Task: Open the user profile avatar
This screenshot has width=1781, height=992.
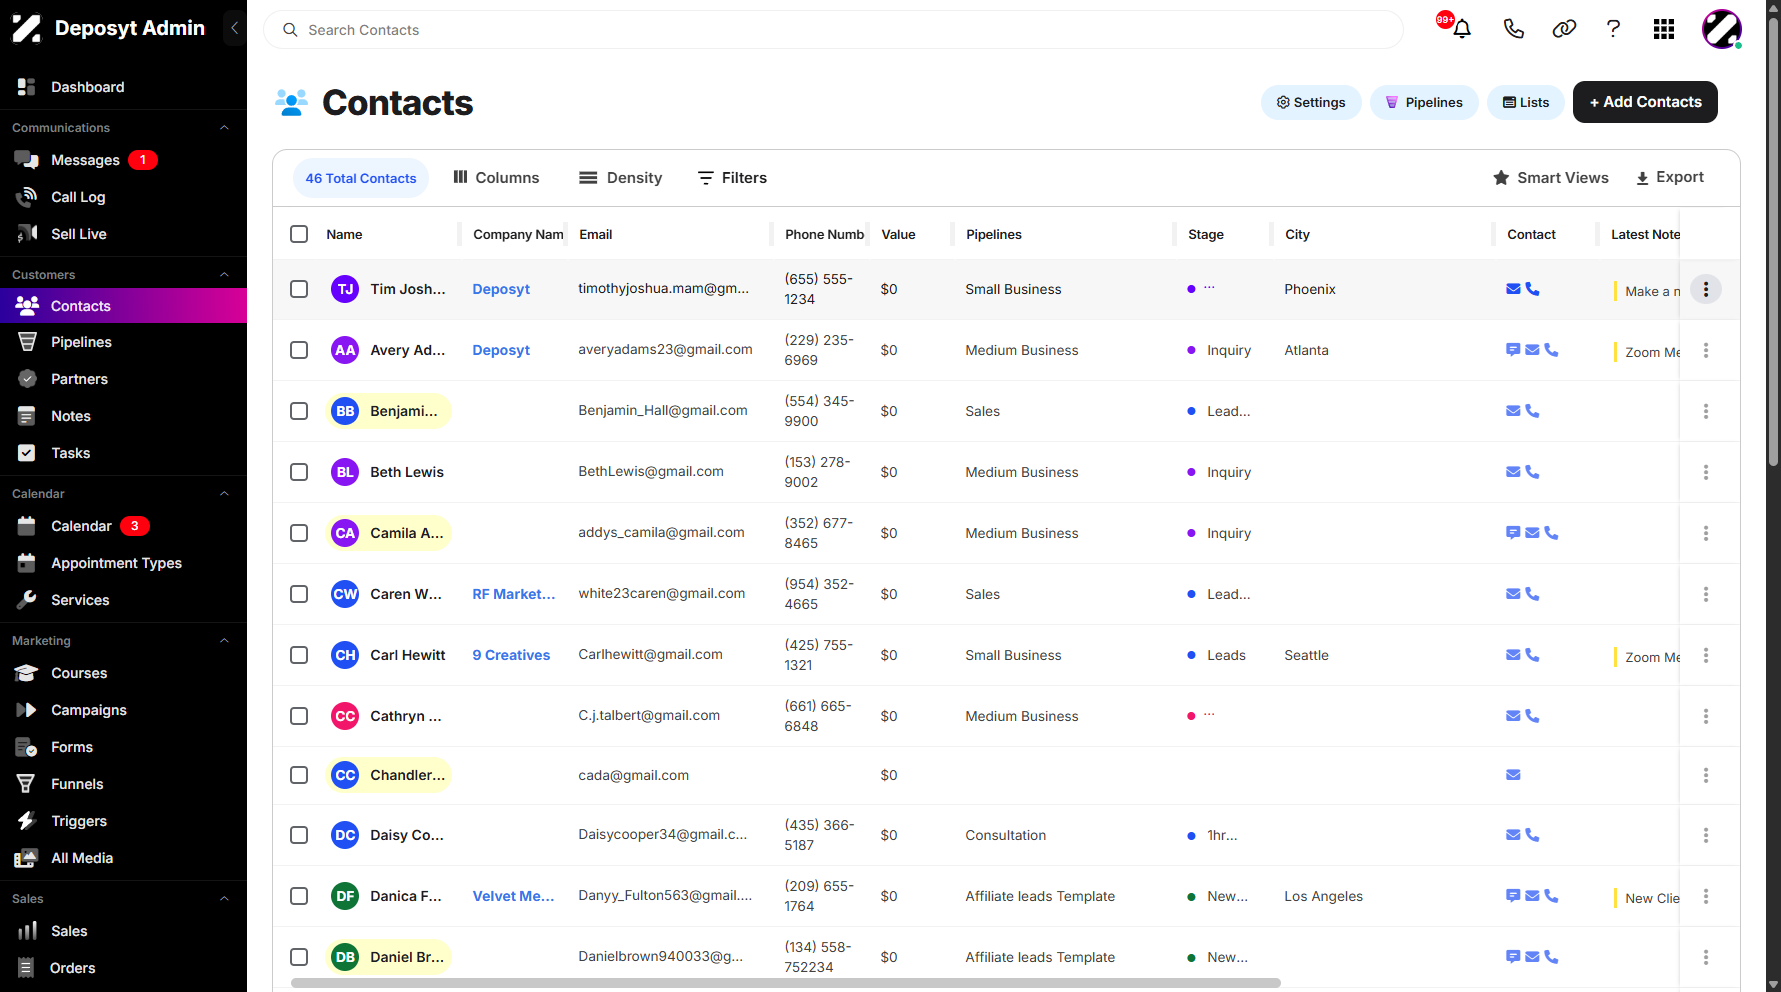Action: click(x=1722, y=29)
